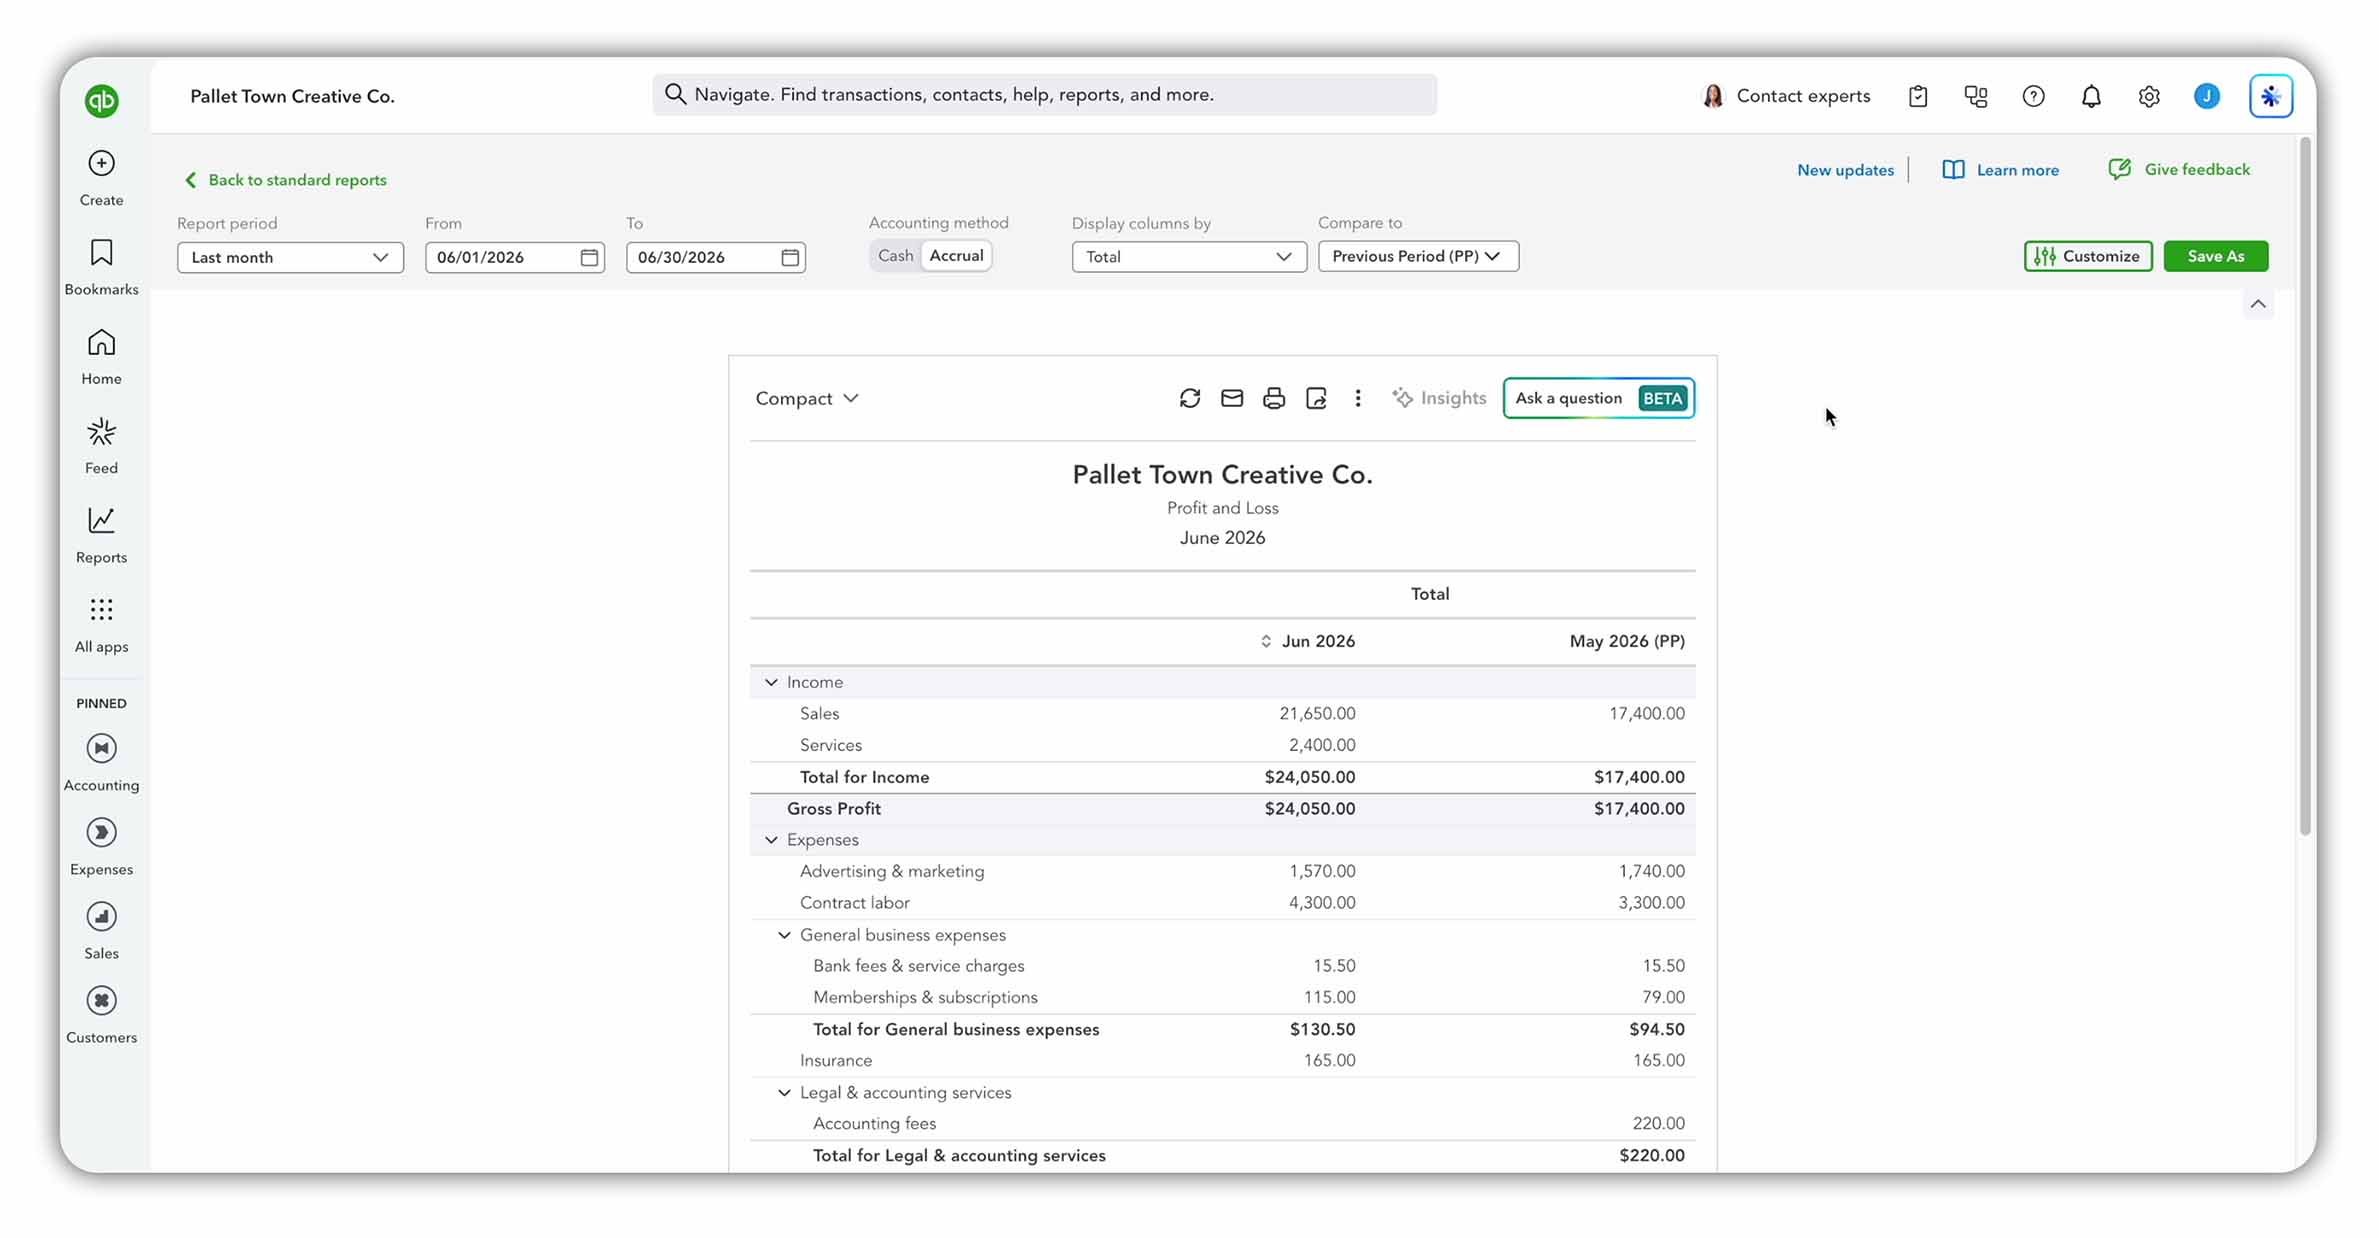Select Accrual accounting method
This screenshot has height=1238, width=2379.
pyautogui.click(x=956, y=256)
